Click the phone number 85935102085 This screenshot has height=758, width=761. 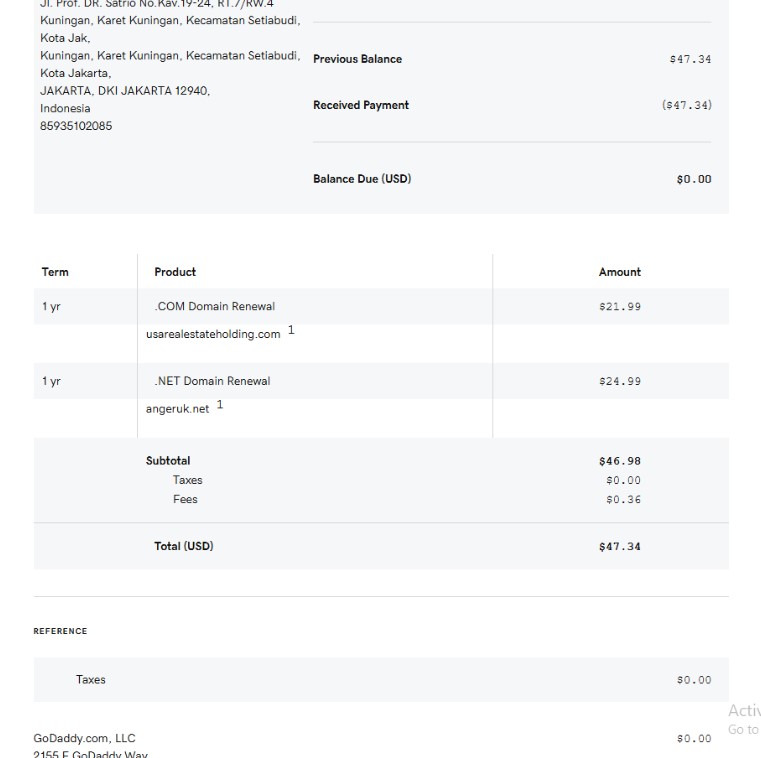click(x=76, y=126)
